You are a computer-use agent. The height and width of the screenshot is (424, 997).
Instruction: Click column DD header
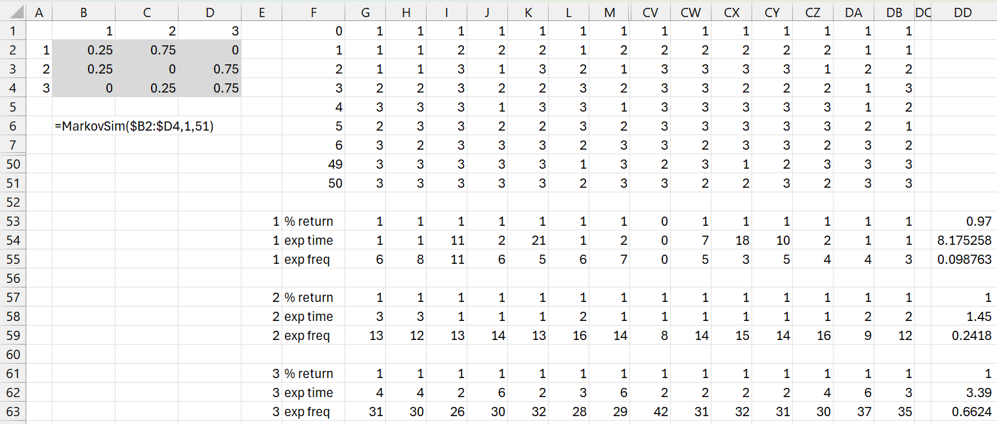pos(963,13)
